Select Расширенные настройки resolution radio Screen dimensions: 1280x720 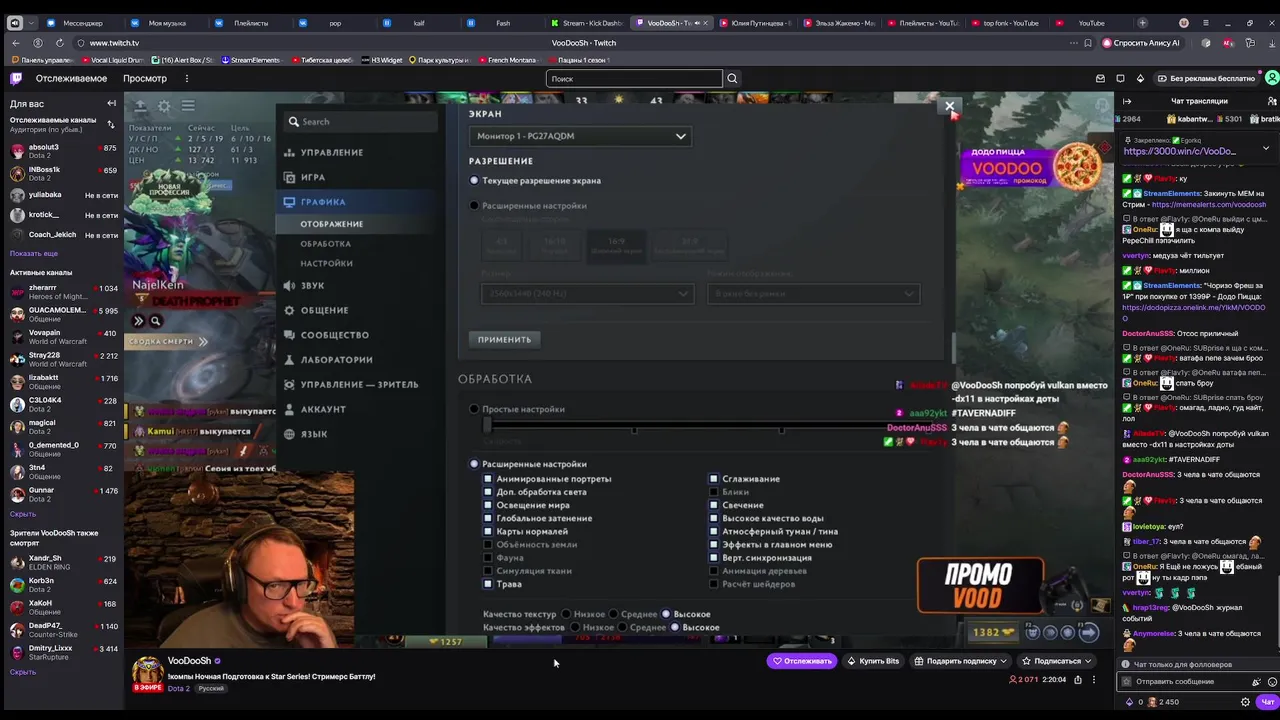(474, 205)
